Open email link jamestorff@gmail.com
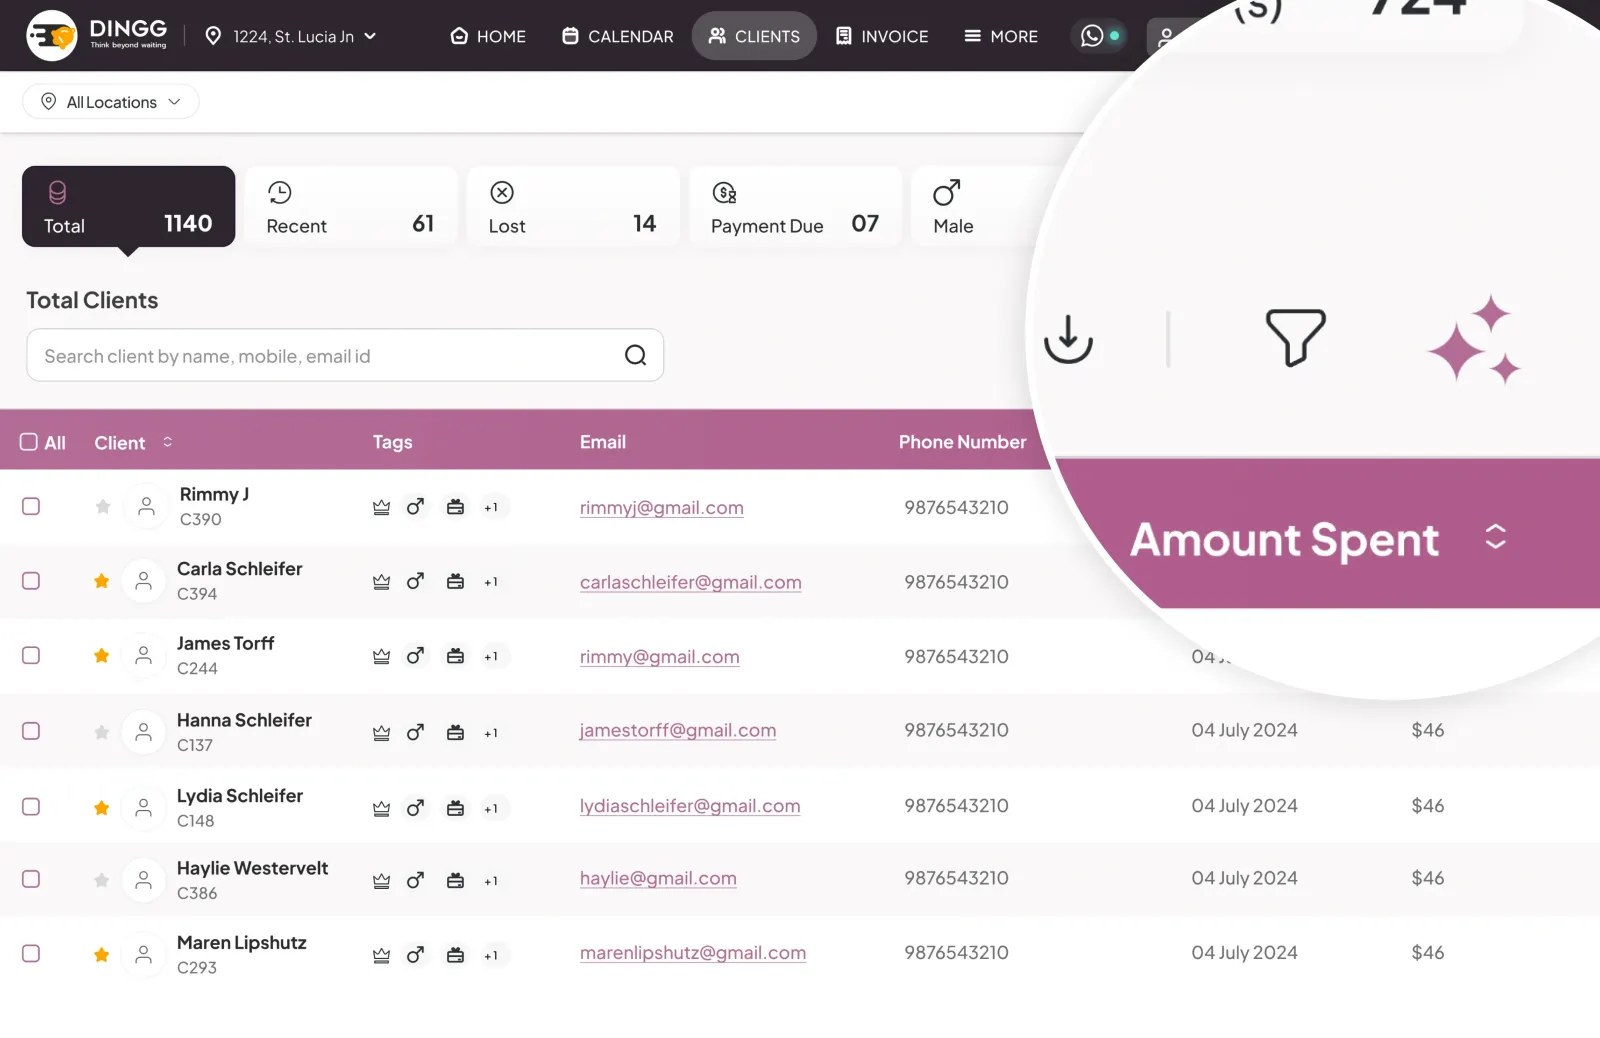 click(678, 731)
